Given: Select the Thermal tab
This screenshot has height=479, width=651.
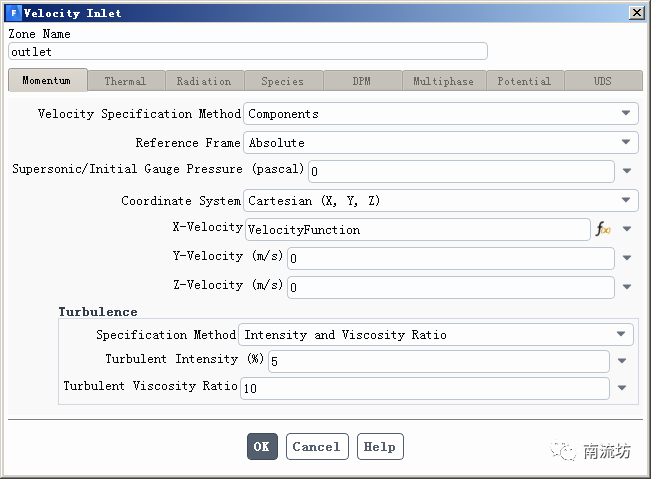Looking at the screenshot, I should (x=125, y=81).
